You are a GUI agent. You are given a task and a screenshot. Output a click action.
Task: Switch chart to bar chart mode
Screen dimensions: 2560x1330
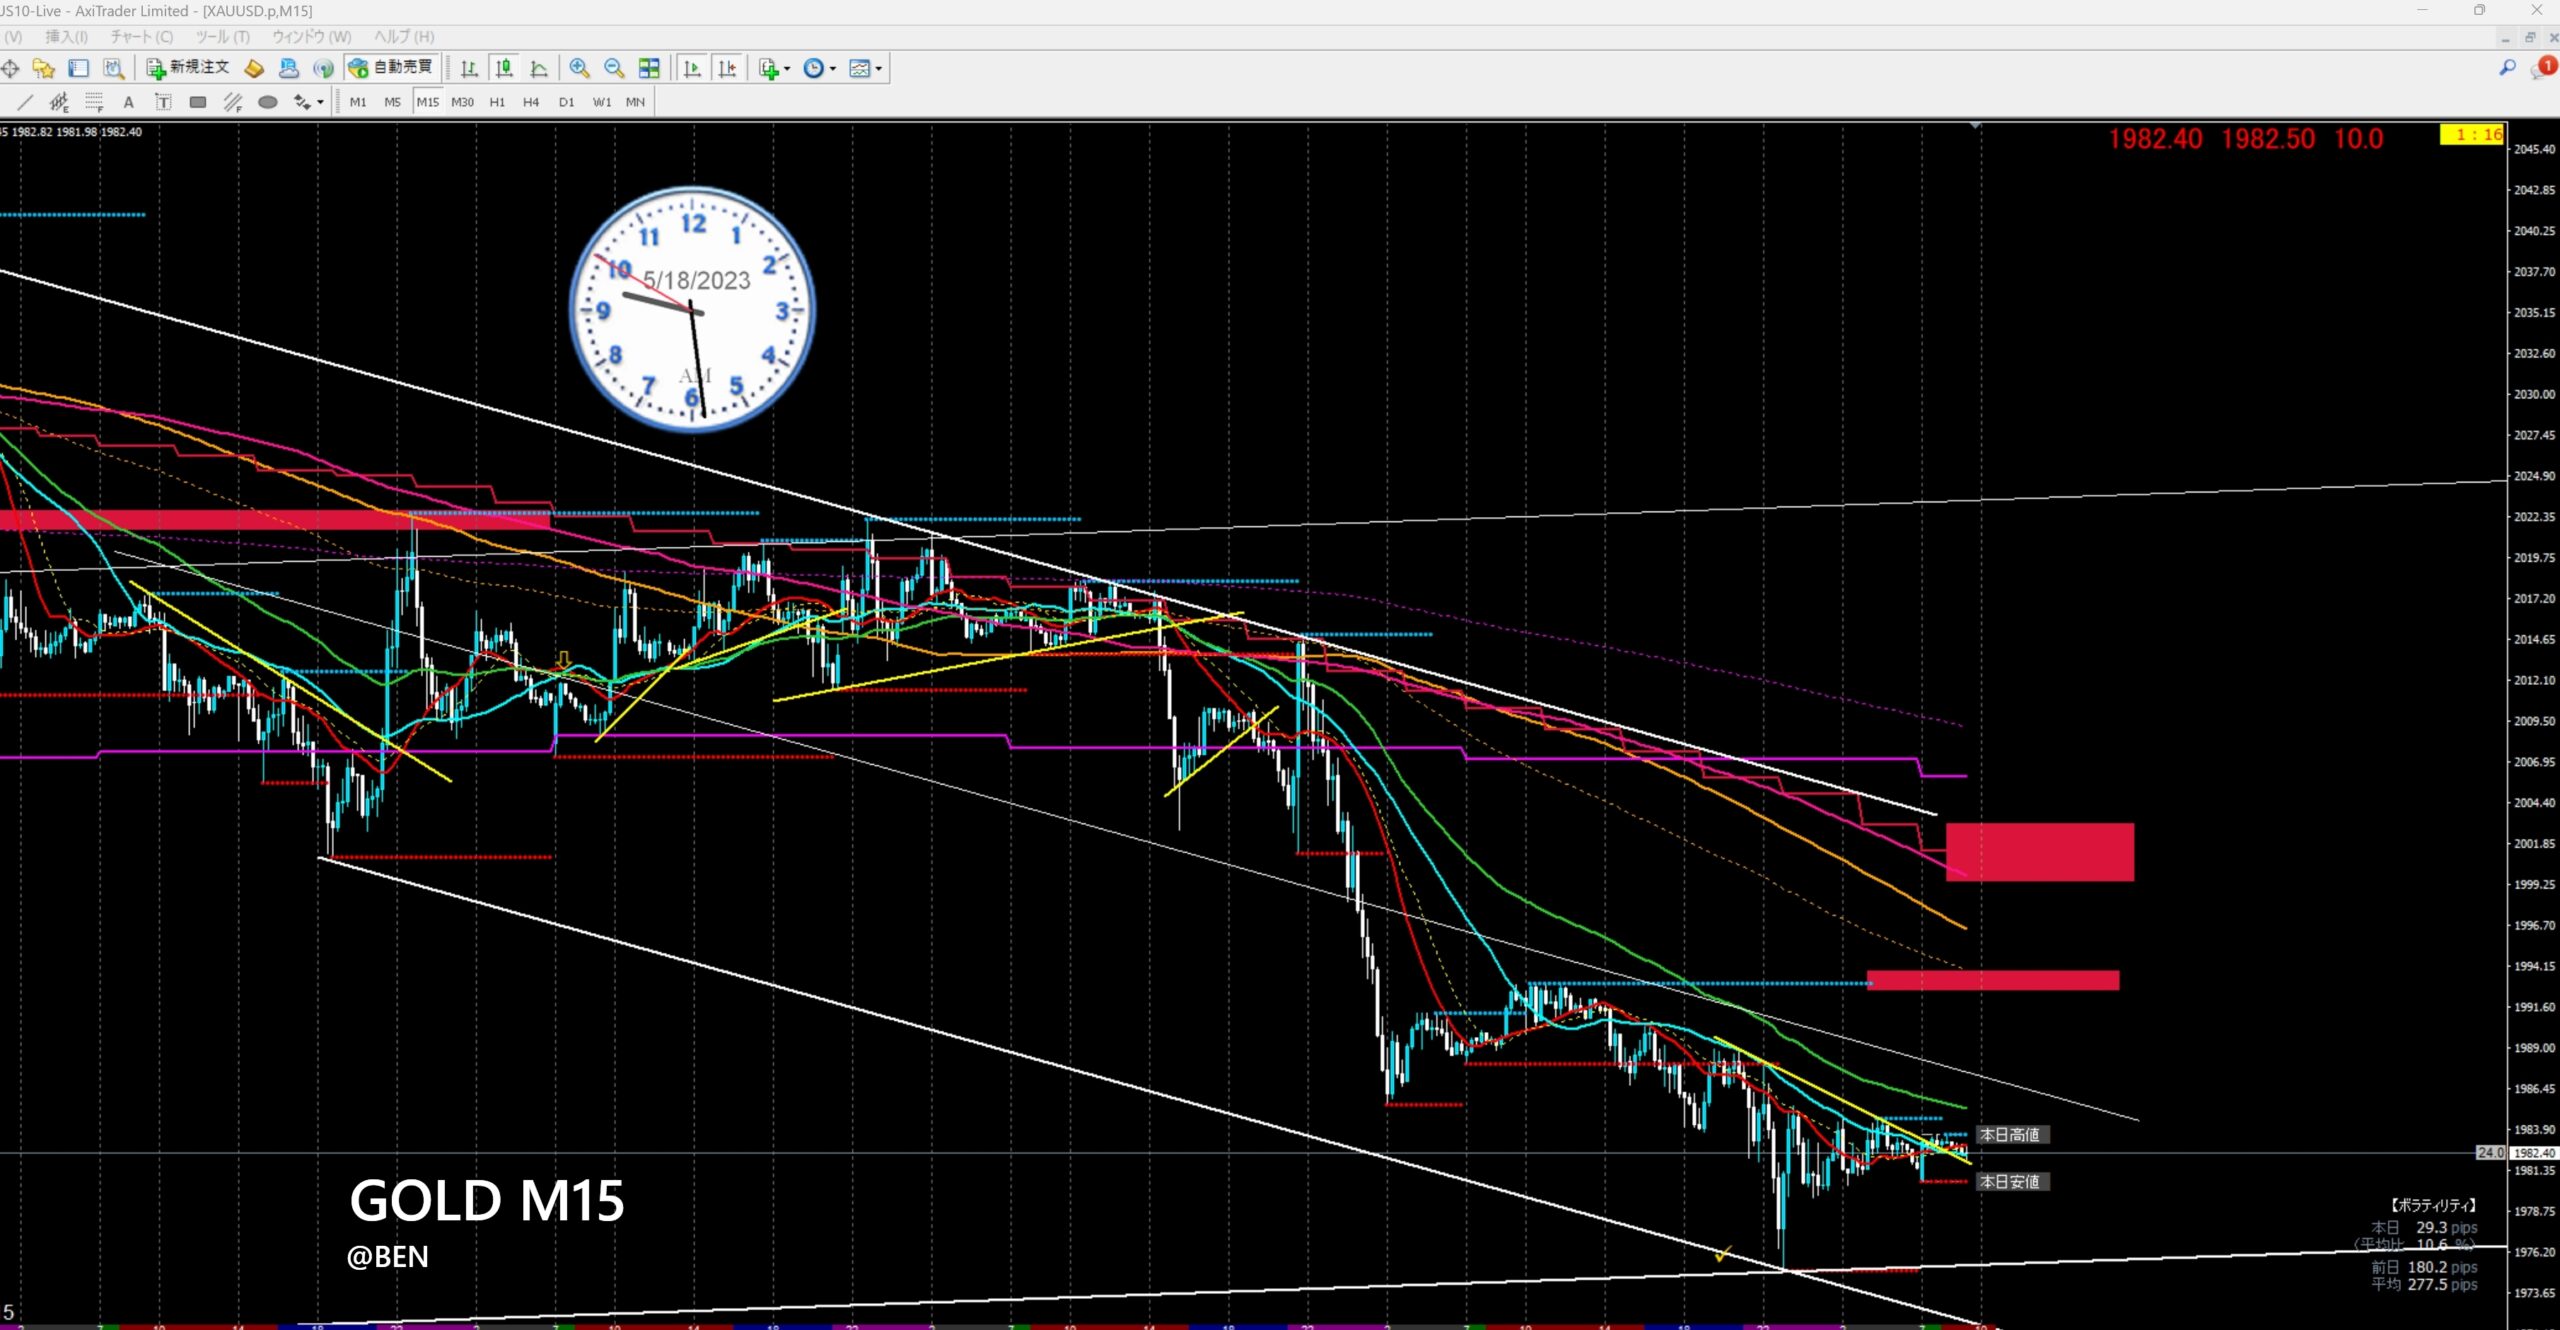click(469, 68)
